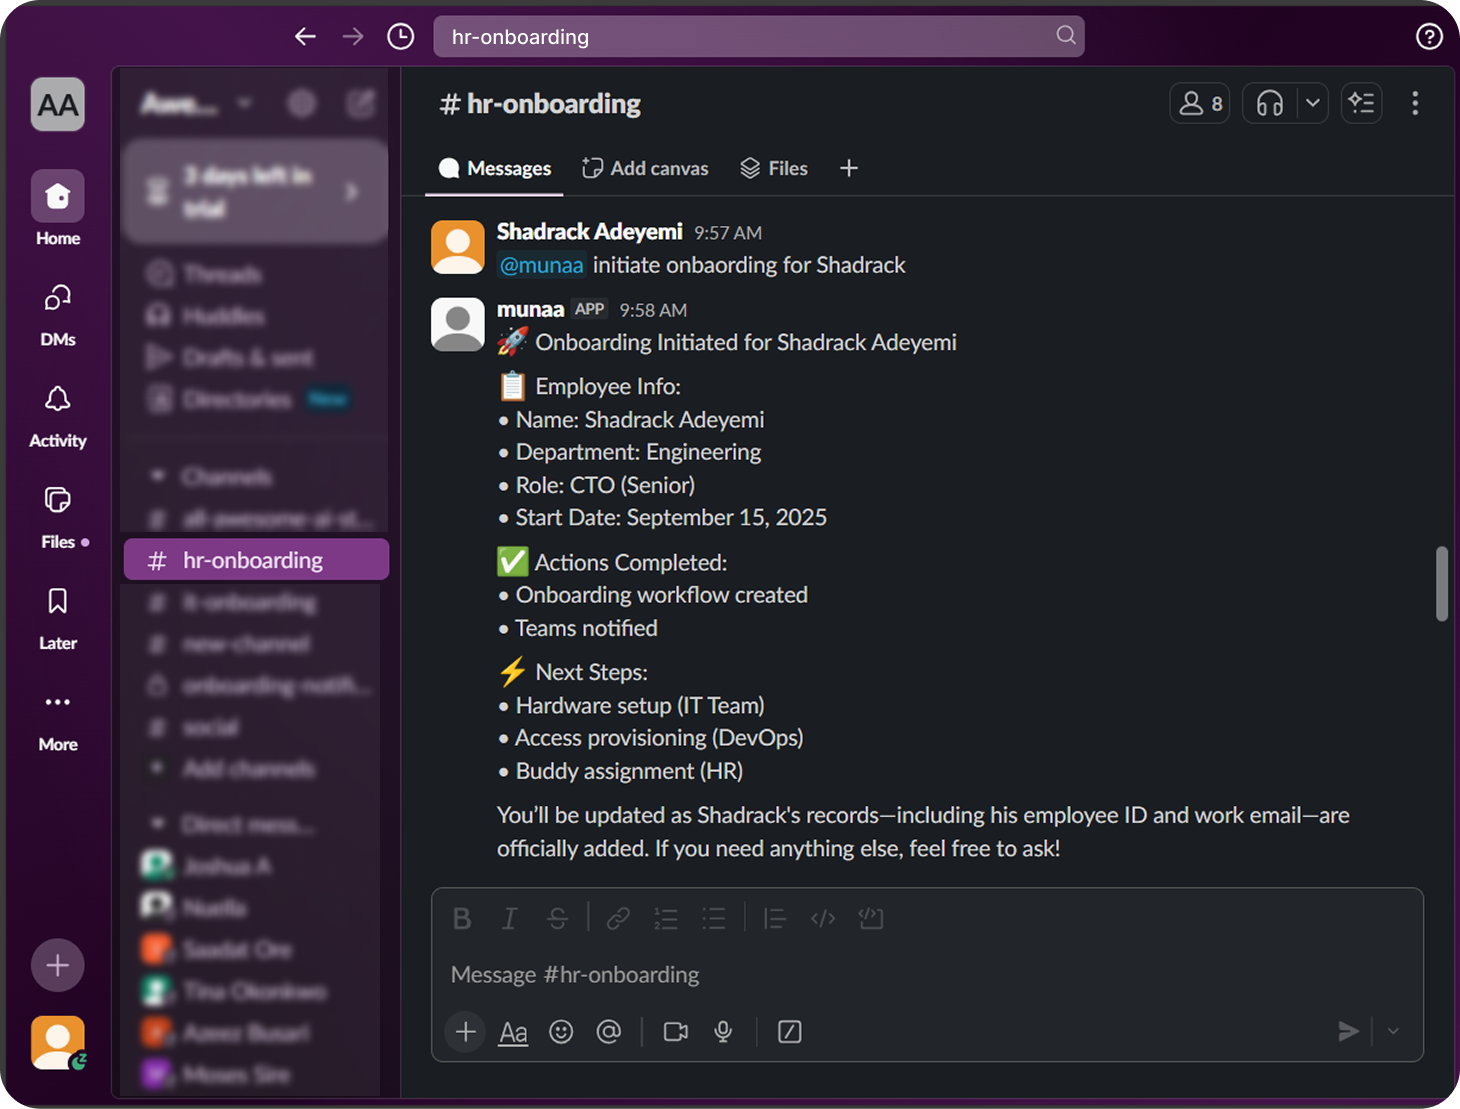Click munaa's gray avatar
This screenshot has width=1460, height=1109.
458,324
